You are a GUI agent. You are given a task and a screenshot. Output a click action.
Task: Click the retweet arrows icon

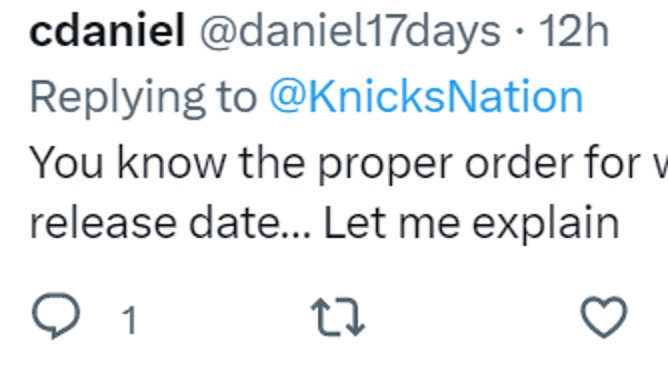coord(338,317)
